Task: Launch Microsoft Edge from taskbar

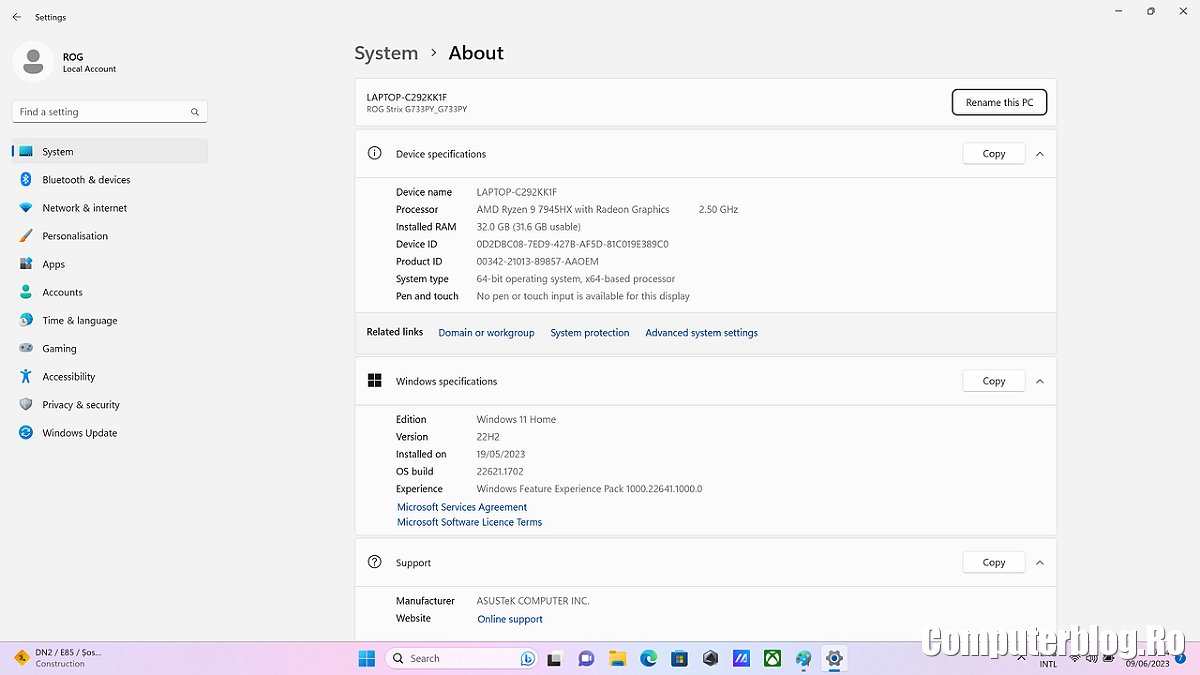Action: point(648,658)
